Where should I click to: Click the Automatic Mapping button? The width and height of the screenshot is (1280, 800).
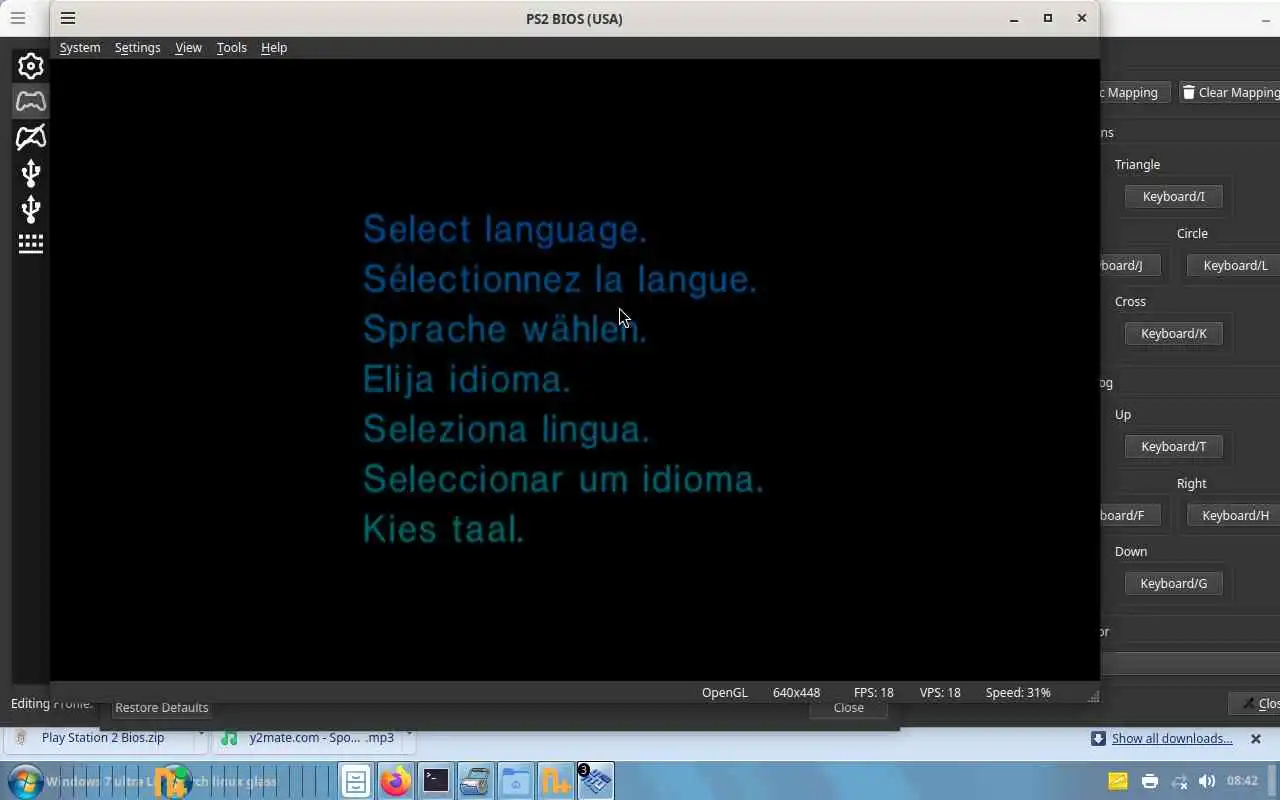[1135, 92]
